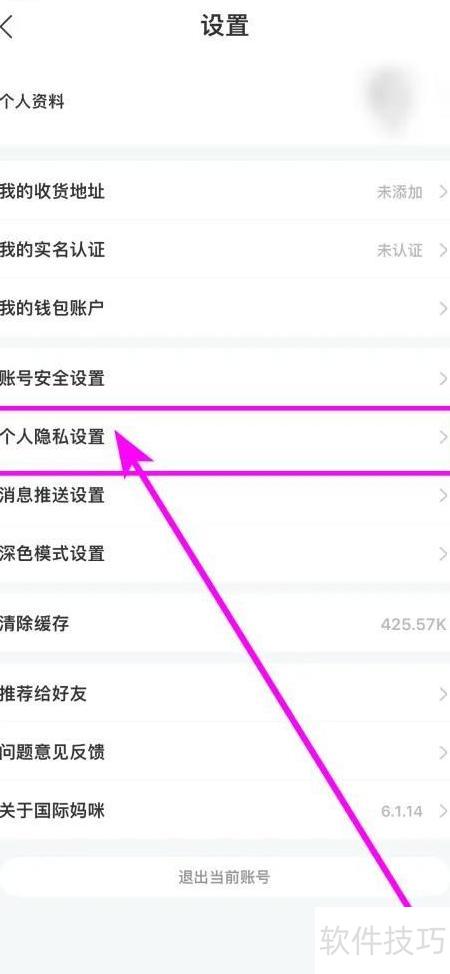Clear cache via 清除缓存 row

(225, 624)
